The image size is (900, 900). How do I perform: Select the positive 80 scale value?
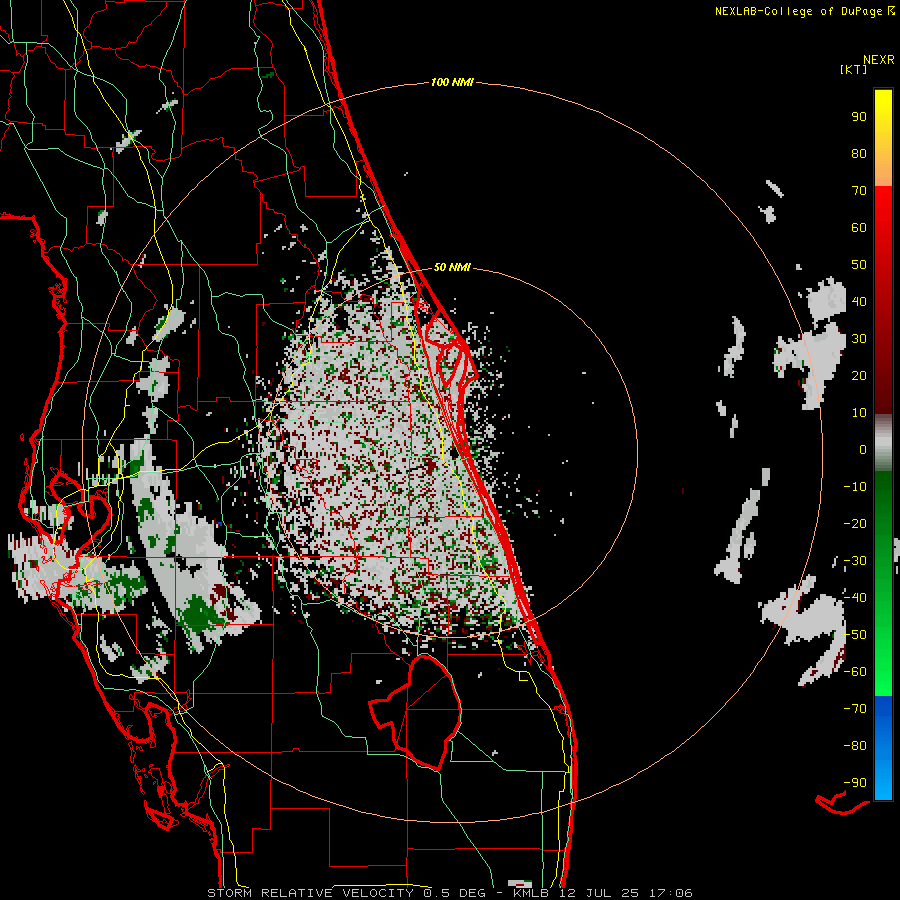coord(859,154)
